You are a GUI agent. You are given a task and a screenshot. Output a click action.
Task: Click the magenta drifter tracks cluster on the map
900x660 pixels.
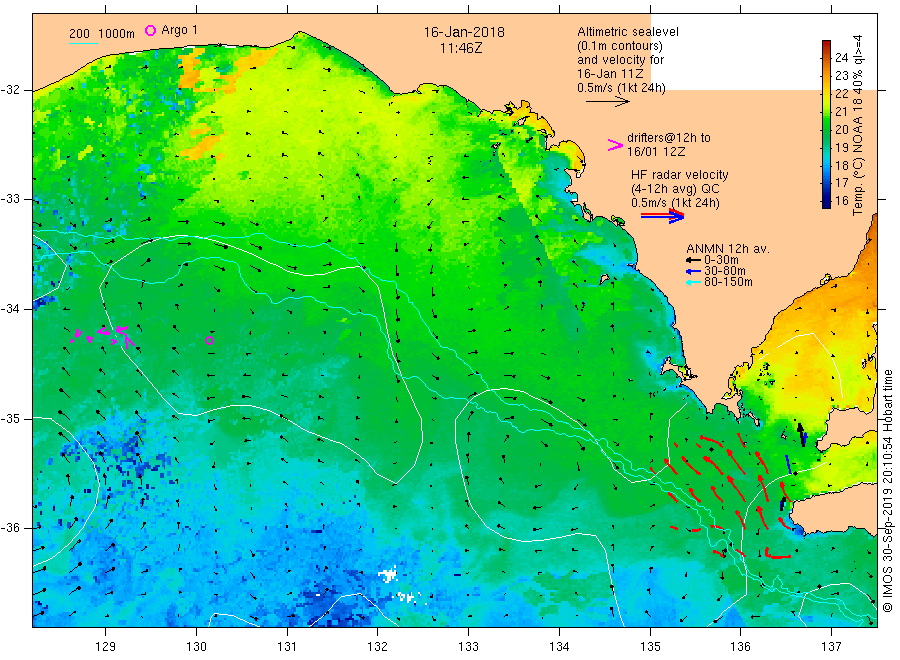103,337
